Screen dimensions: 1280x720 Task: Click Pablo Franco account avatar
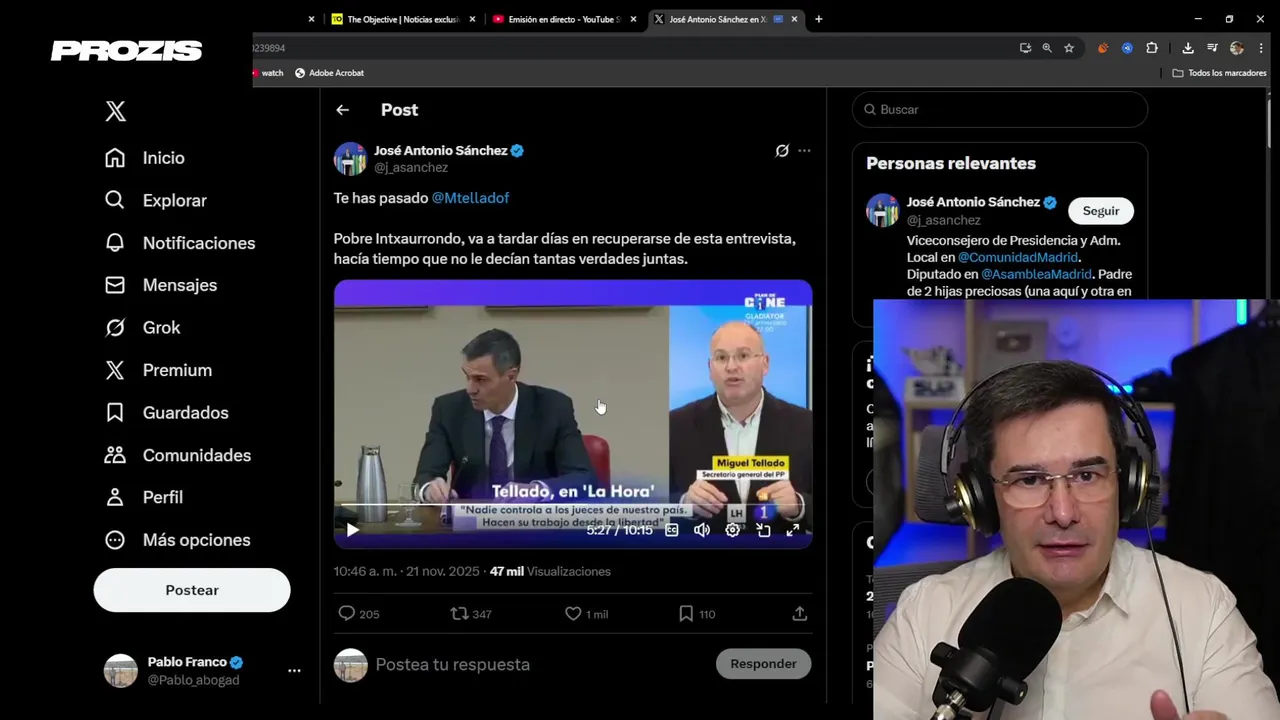click(x=121, y=671)
